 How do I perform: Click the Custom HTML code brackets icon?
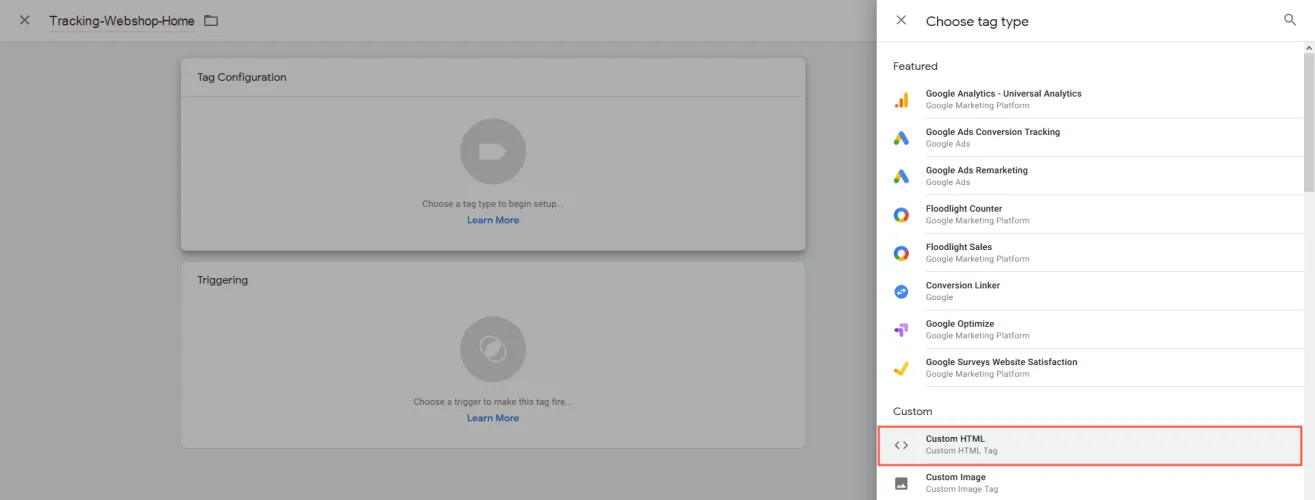pos(901,445)
